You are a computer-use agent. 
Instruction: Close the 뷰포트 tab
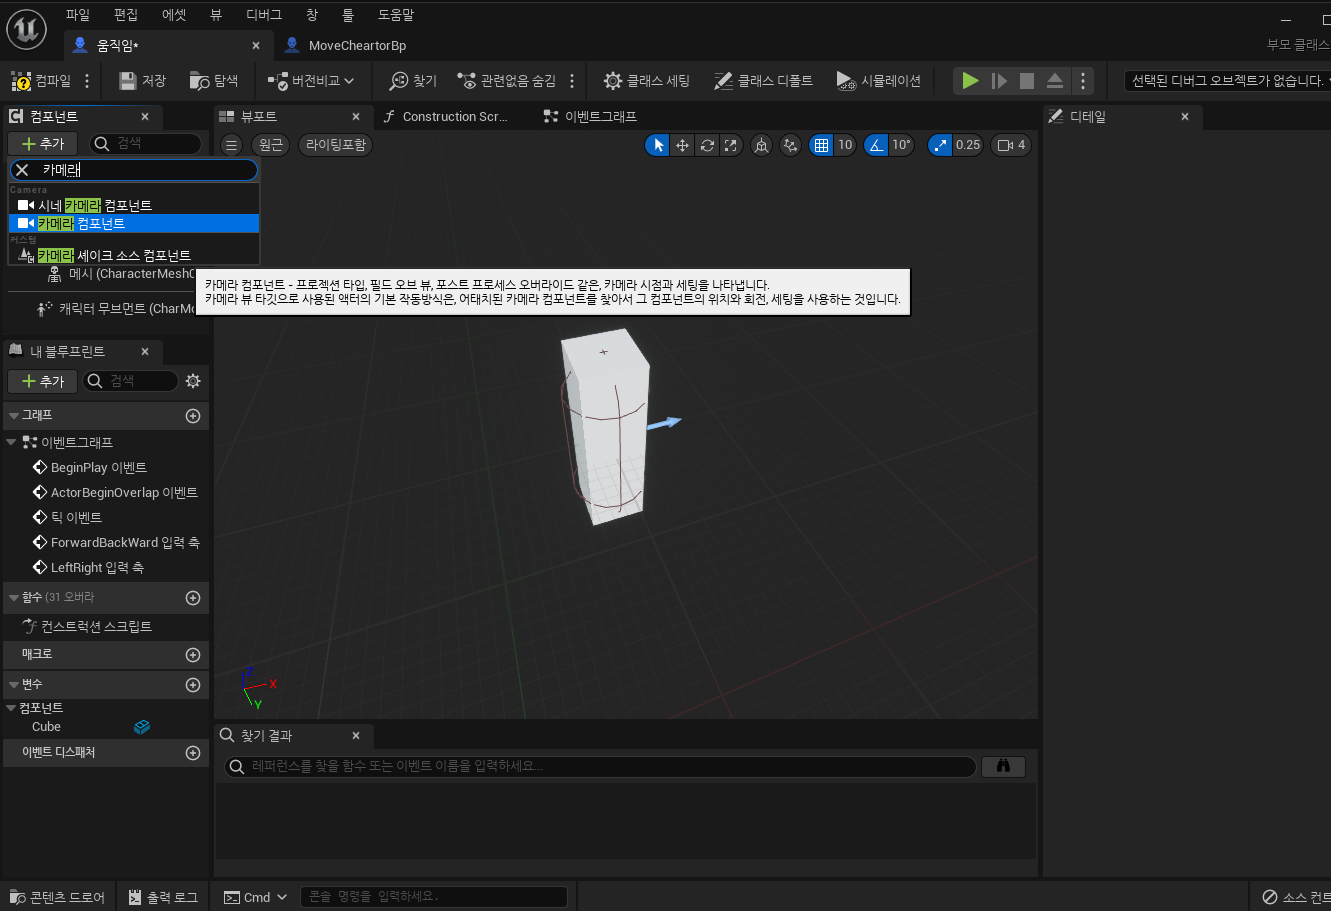coord(356,116)
